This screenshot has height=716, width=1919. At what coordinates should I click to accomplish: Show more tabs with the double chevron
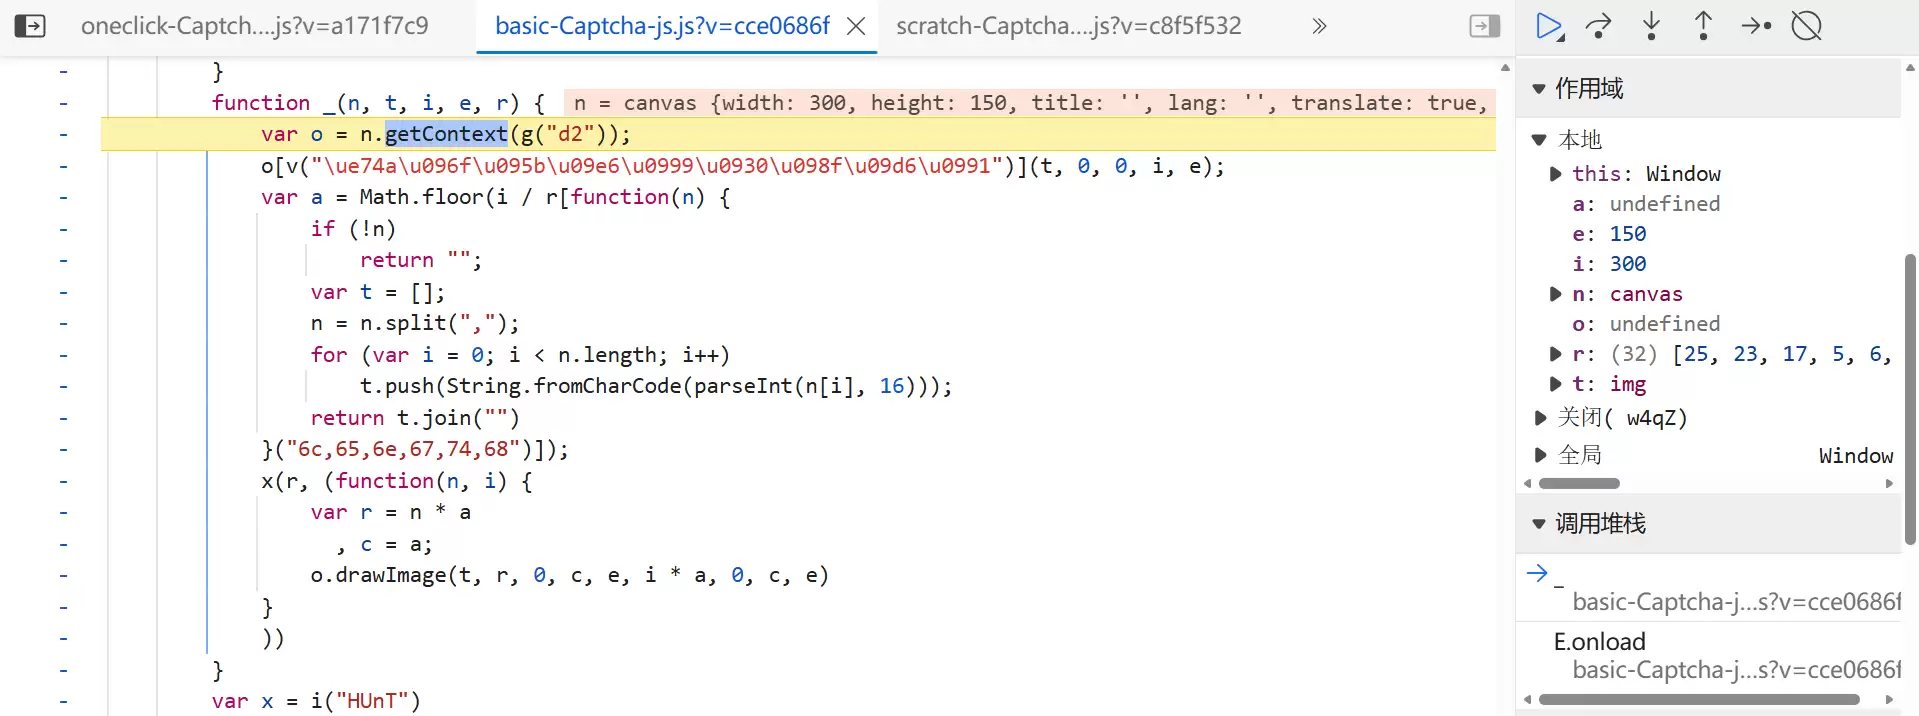click(1319, 26)
